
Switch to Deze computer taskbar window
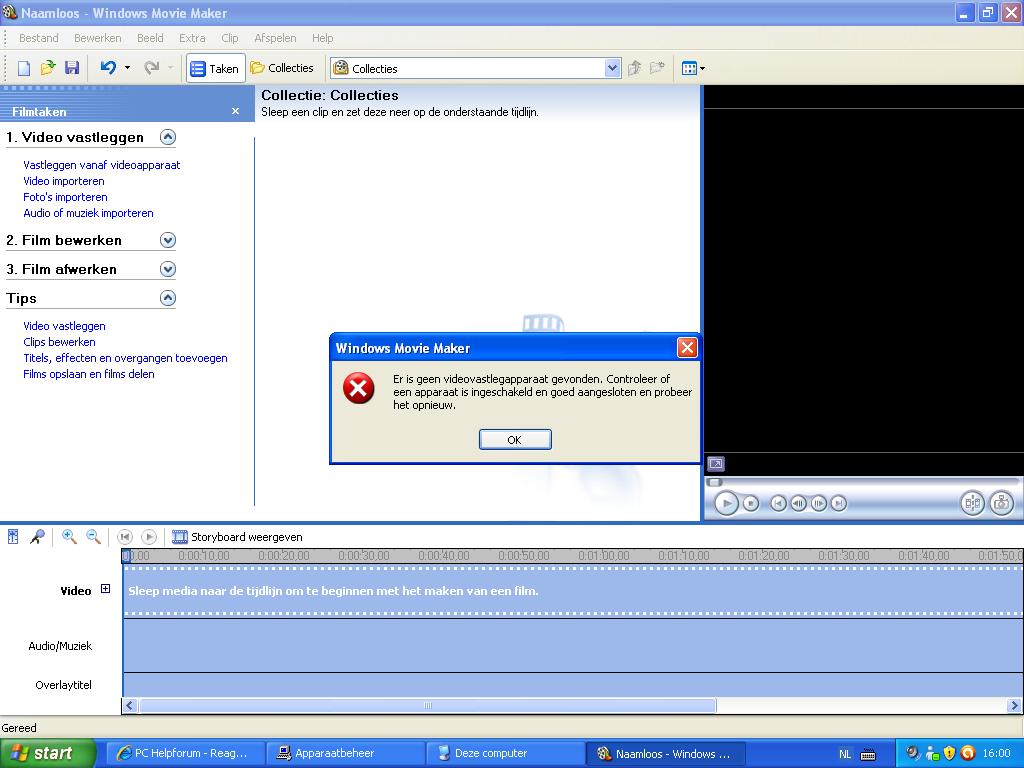pos(505,754)
